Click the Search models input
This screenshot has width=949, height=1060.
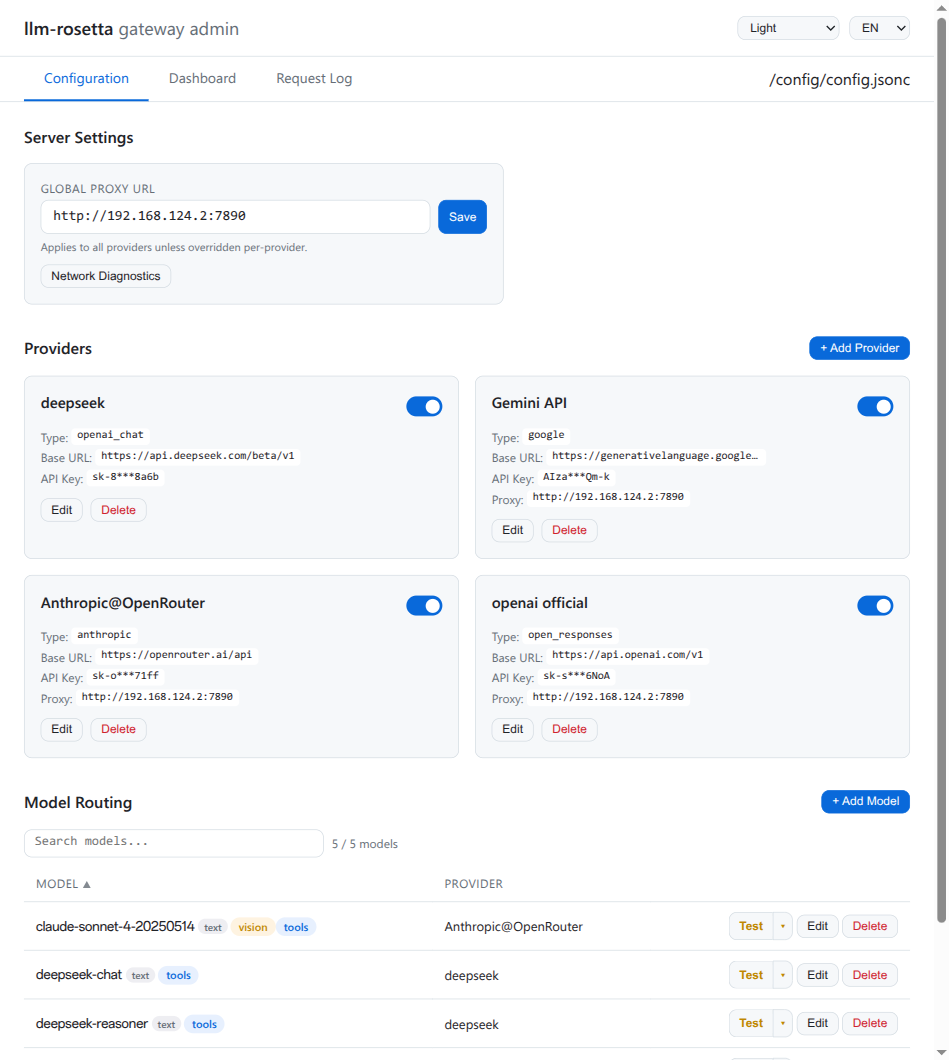(174, 843)
